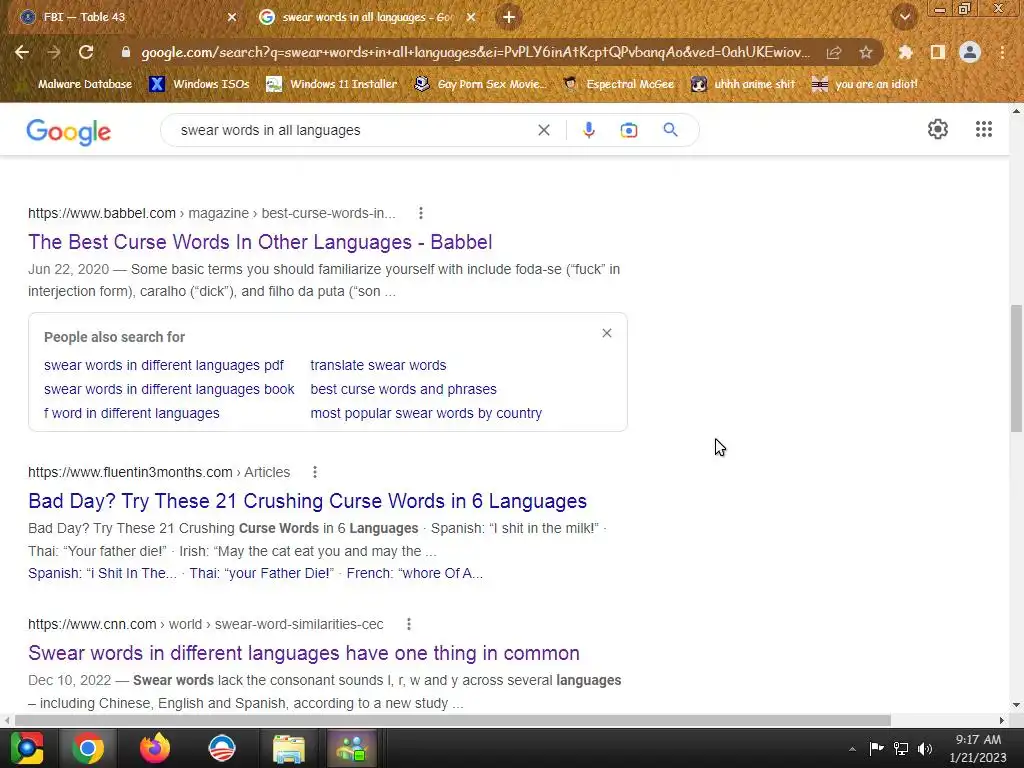Dismiss the People also search for box
1024x768 pixels.
(607, 333)
